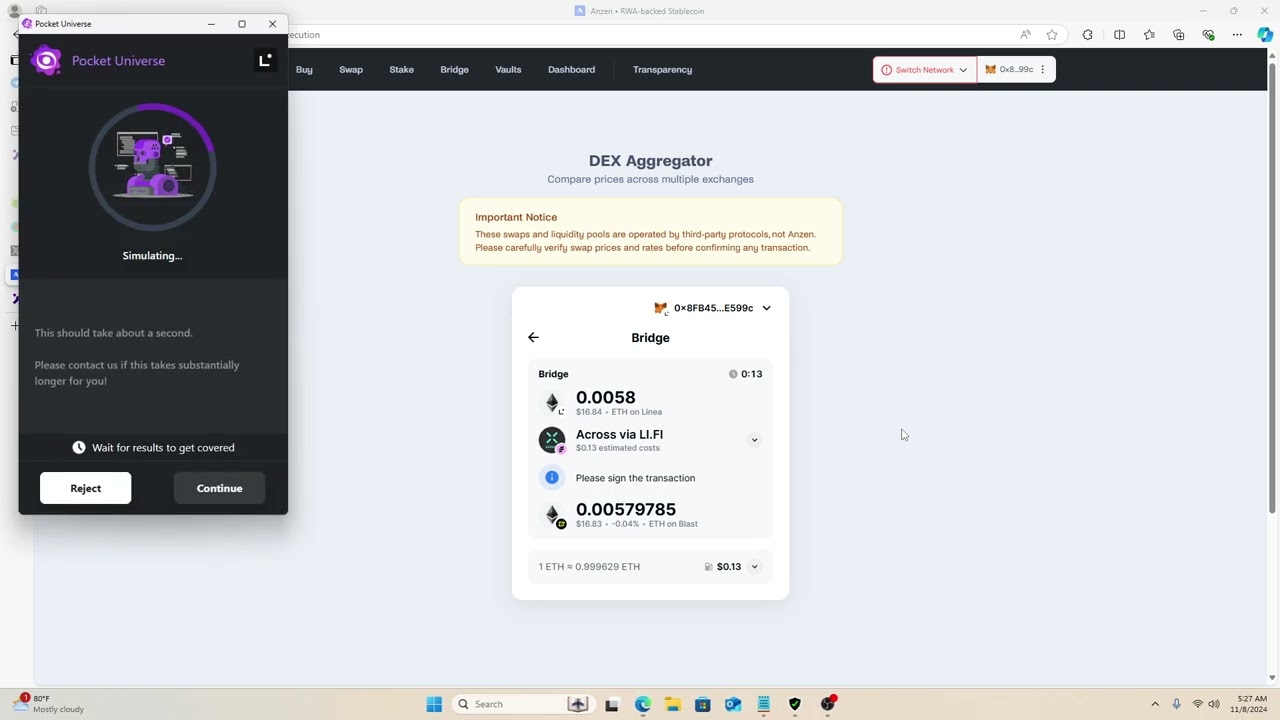The width and height of the screenshot is (1280, 720).
Task: Click the Pocket Universe logo icon
Action: tap(46, 61)
